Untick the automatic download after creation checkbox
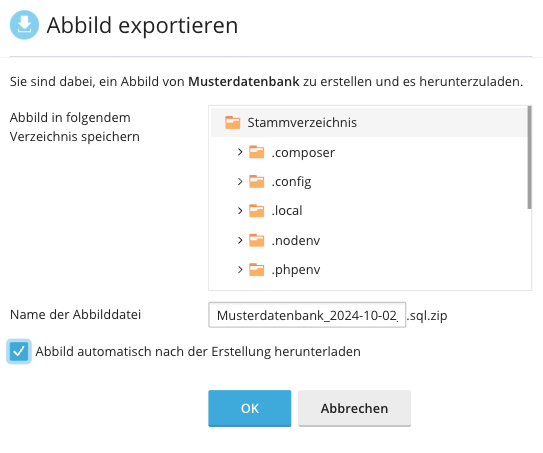 19,352
